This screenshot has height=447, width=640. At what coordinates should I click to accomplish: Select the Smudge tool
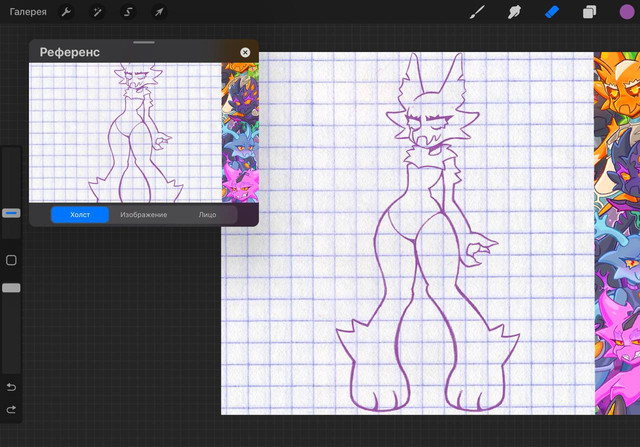(514, 12)
